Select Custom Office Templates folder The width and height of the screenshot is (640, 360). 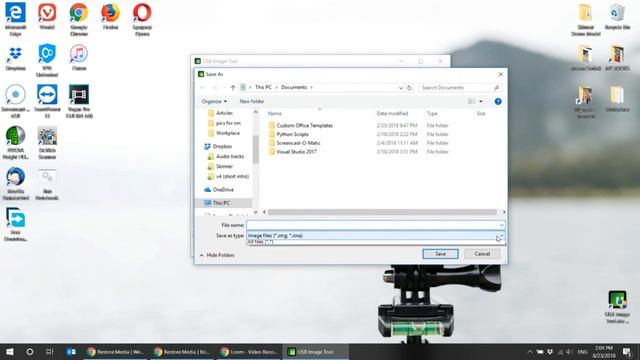pos(304,125)
